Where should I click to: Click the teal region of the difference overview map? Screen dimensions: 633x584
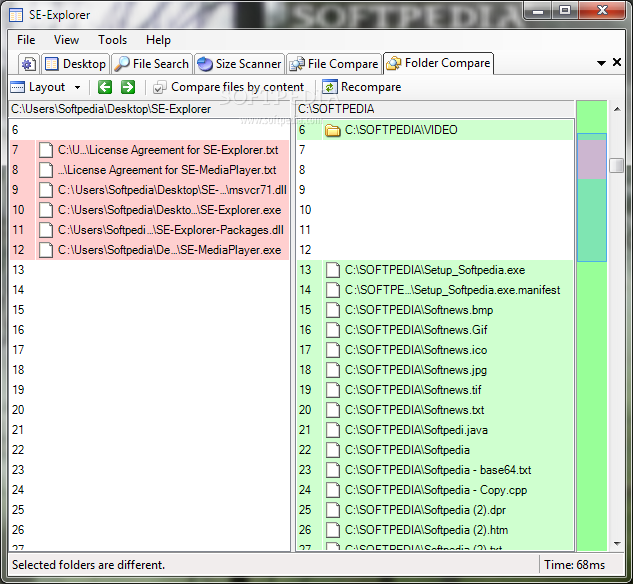[x=592, y=220]
